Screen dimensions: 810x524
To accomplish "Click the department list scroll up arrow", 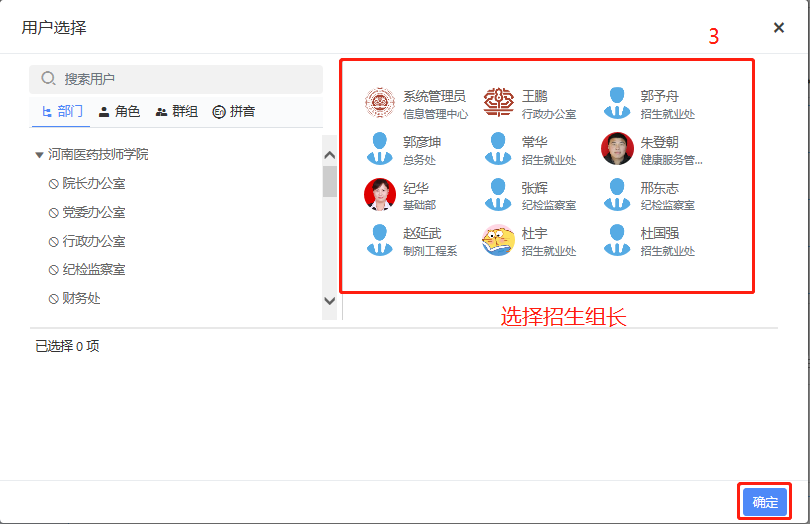I will (x=330, y=155).
